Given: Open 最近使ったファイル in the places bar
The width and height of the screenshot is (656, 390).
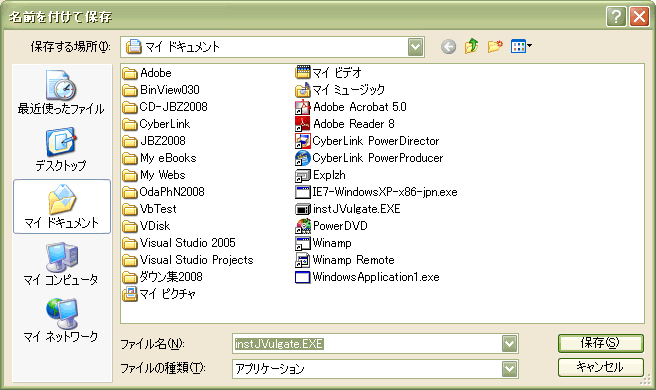Looking at the screenshot, I should coord(61,93).
